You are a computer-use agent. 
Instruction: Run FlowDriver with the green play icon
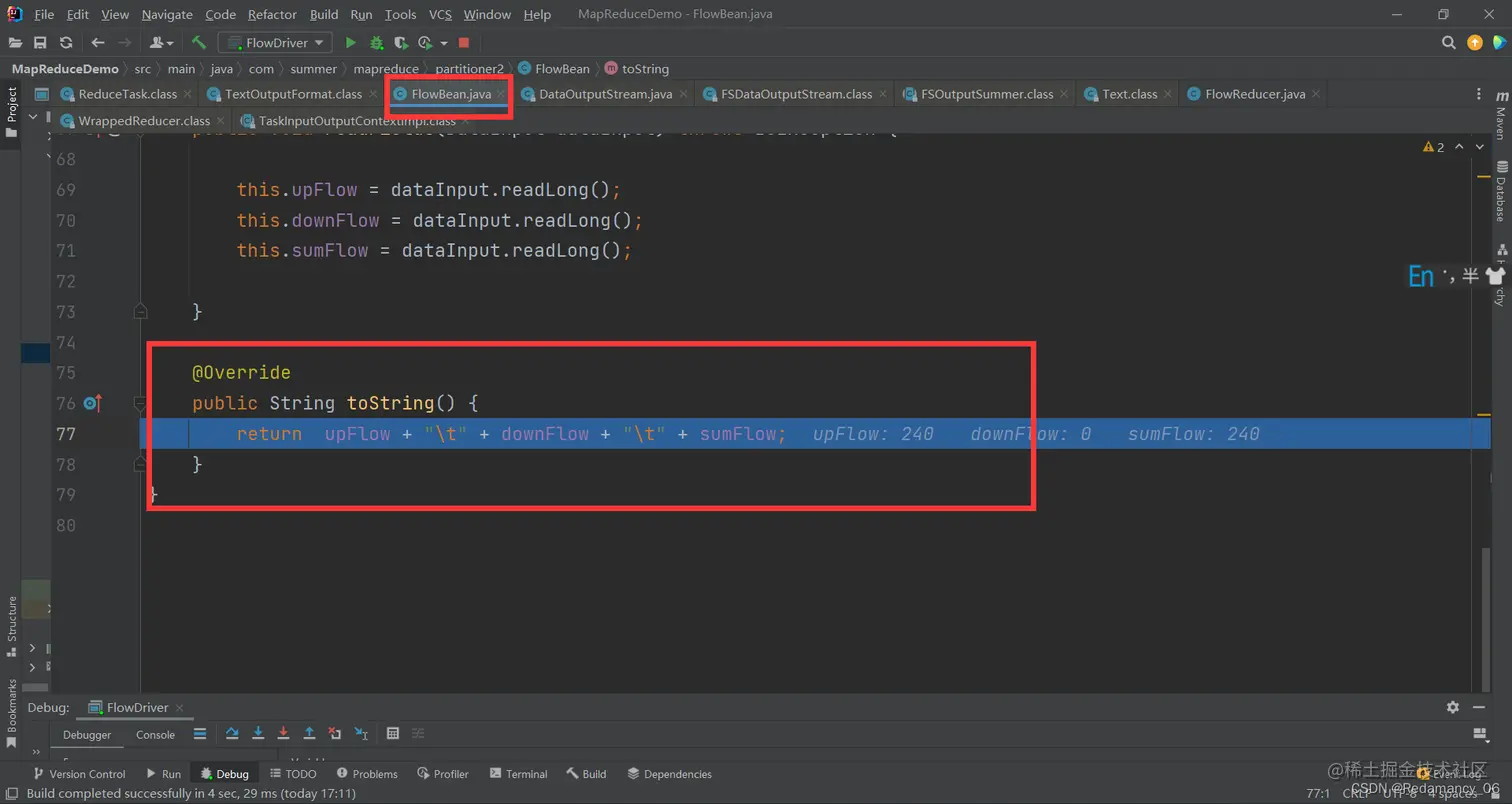pyautogui.click(x=350, y=42)
